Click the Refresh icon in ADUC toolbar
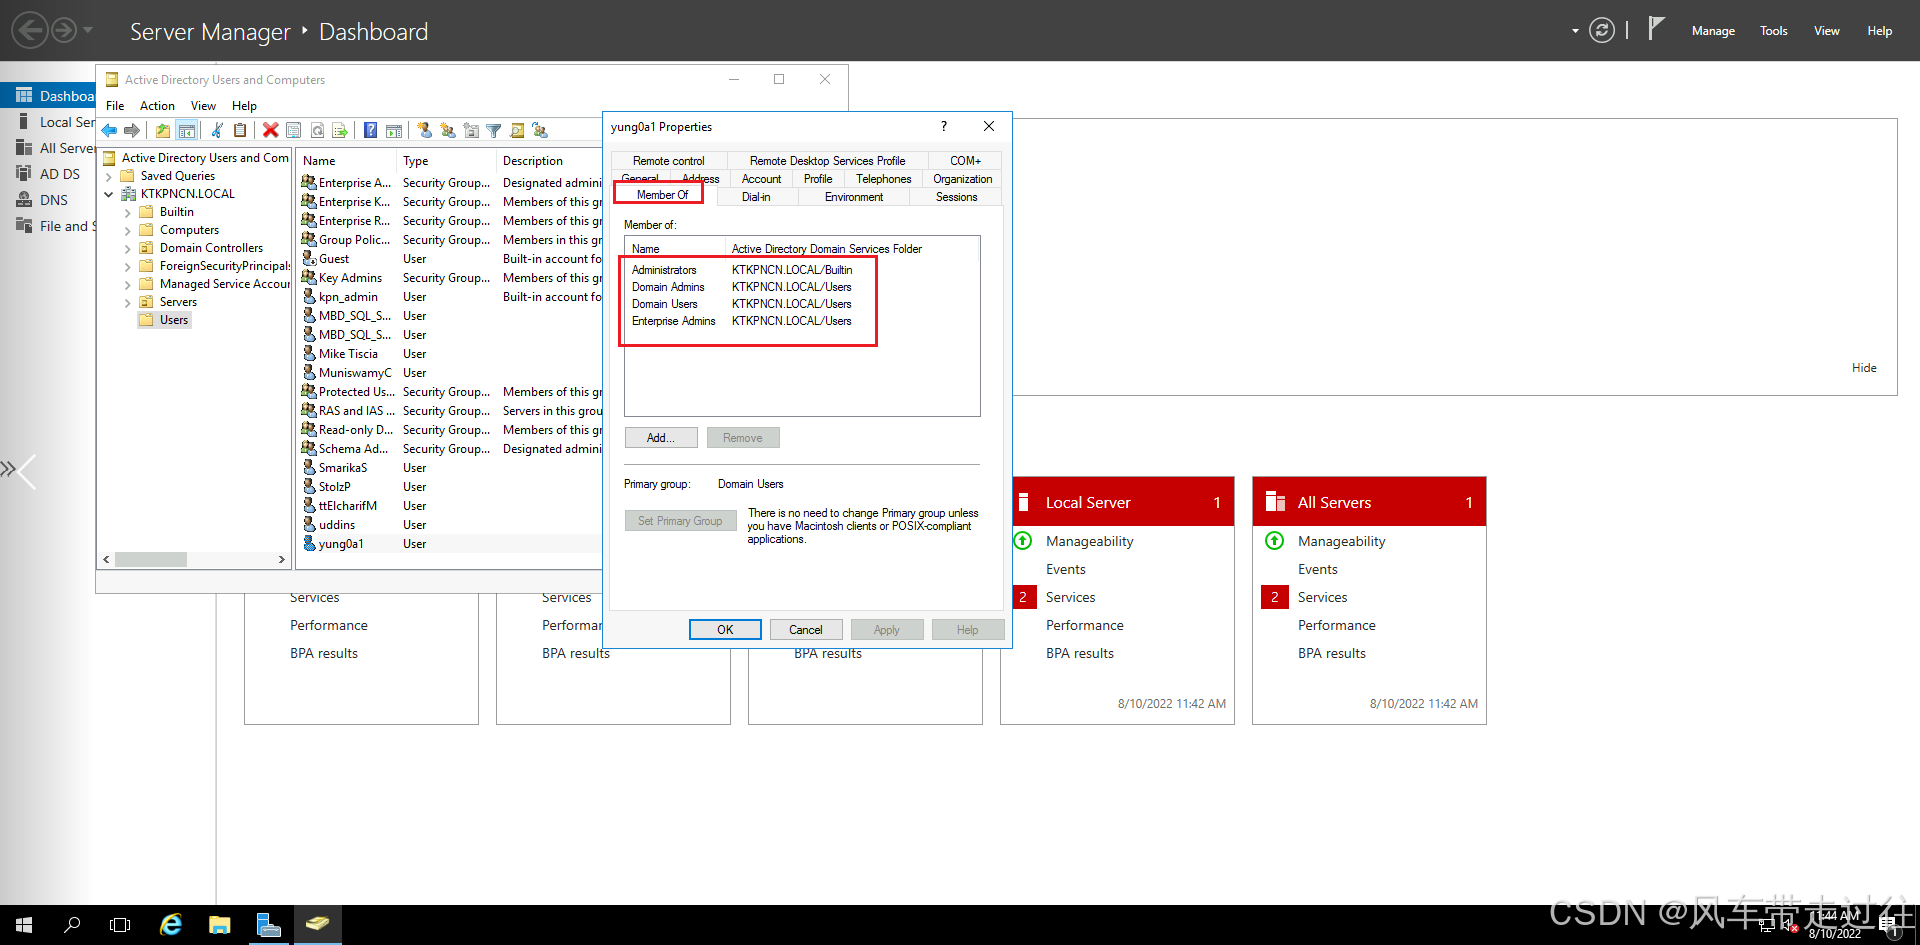1920x945 pixels. (317, 130)
